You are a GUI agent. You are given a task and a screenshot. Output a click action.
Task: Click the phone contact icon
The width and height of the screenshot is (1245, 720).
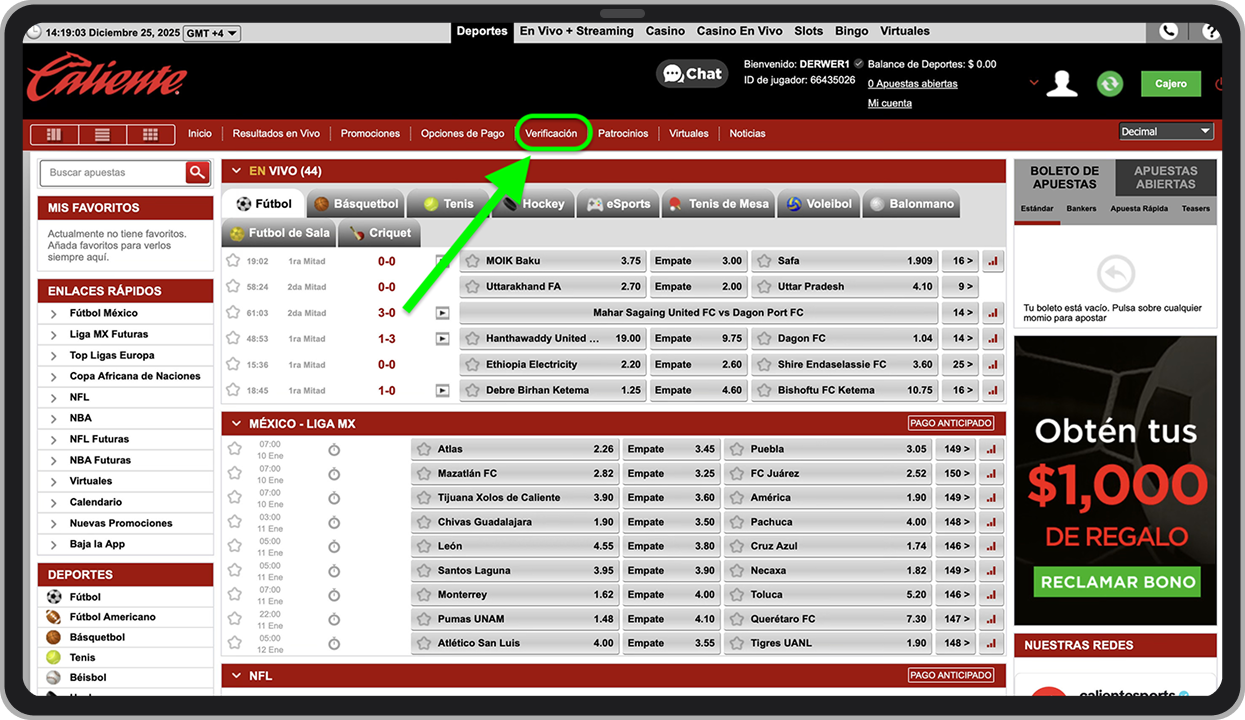(1168, 31)
